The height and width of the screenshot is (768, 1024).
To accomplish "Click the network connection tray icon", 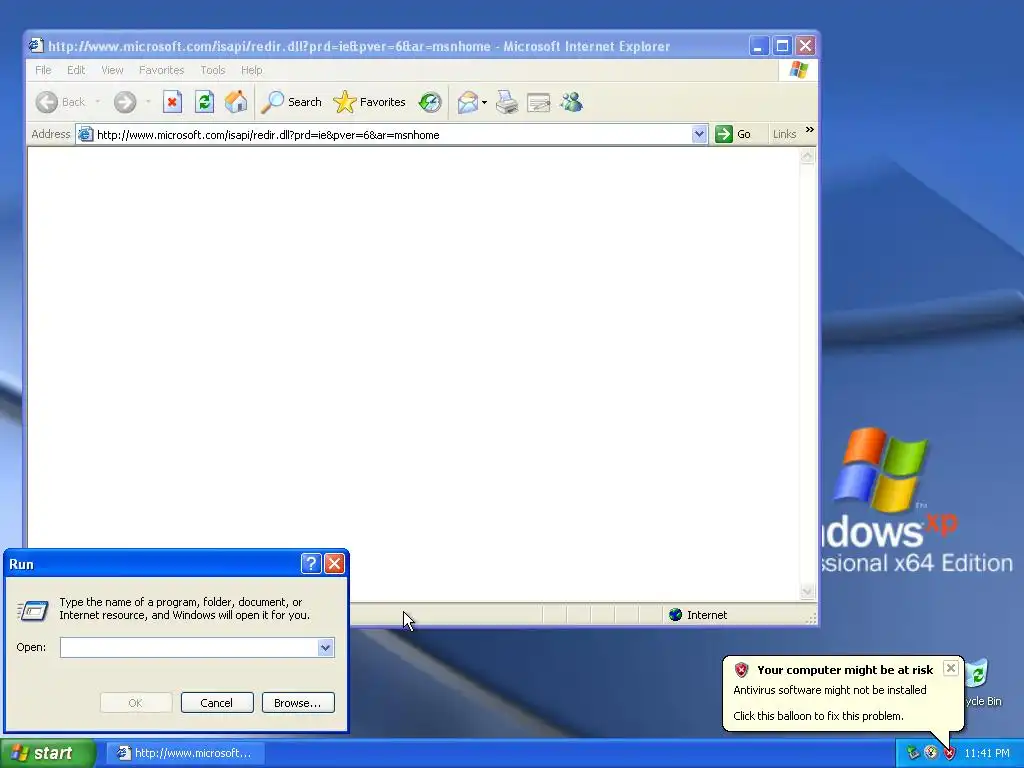I will pos(913,753).
